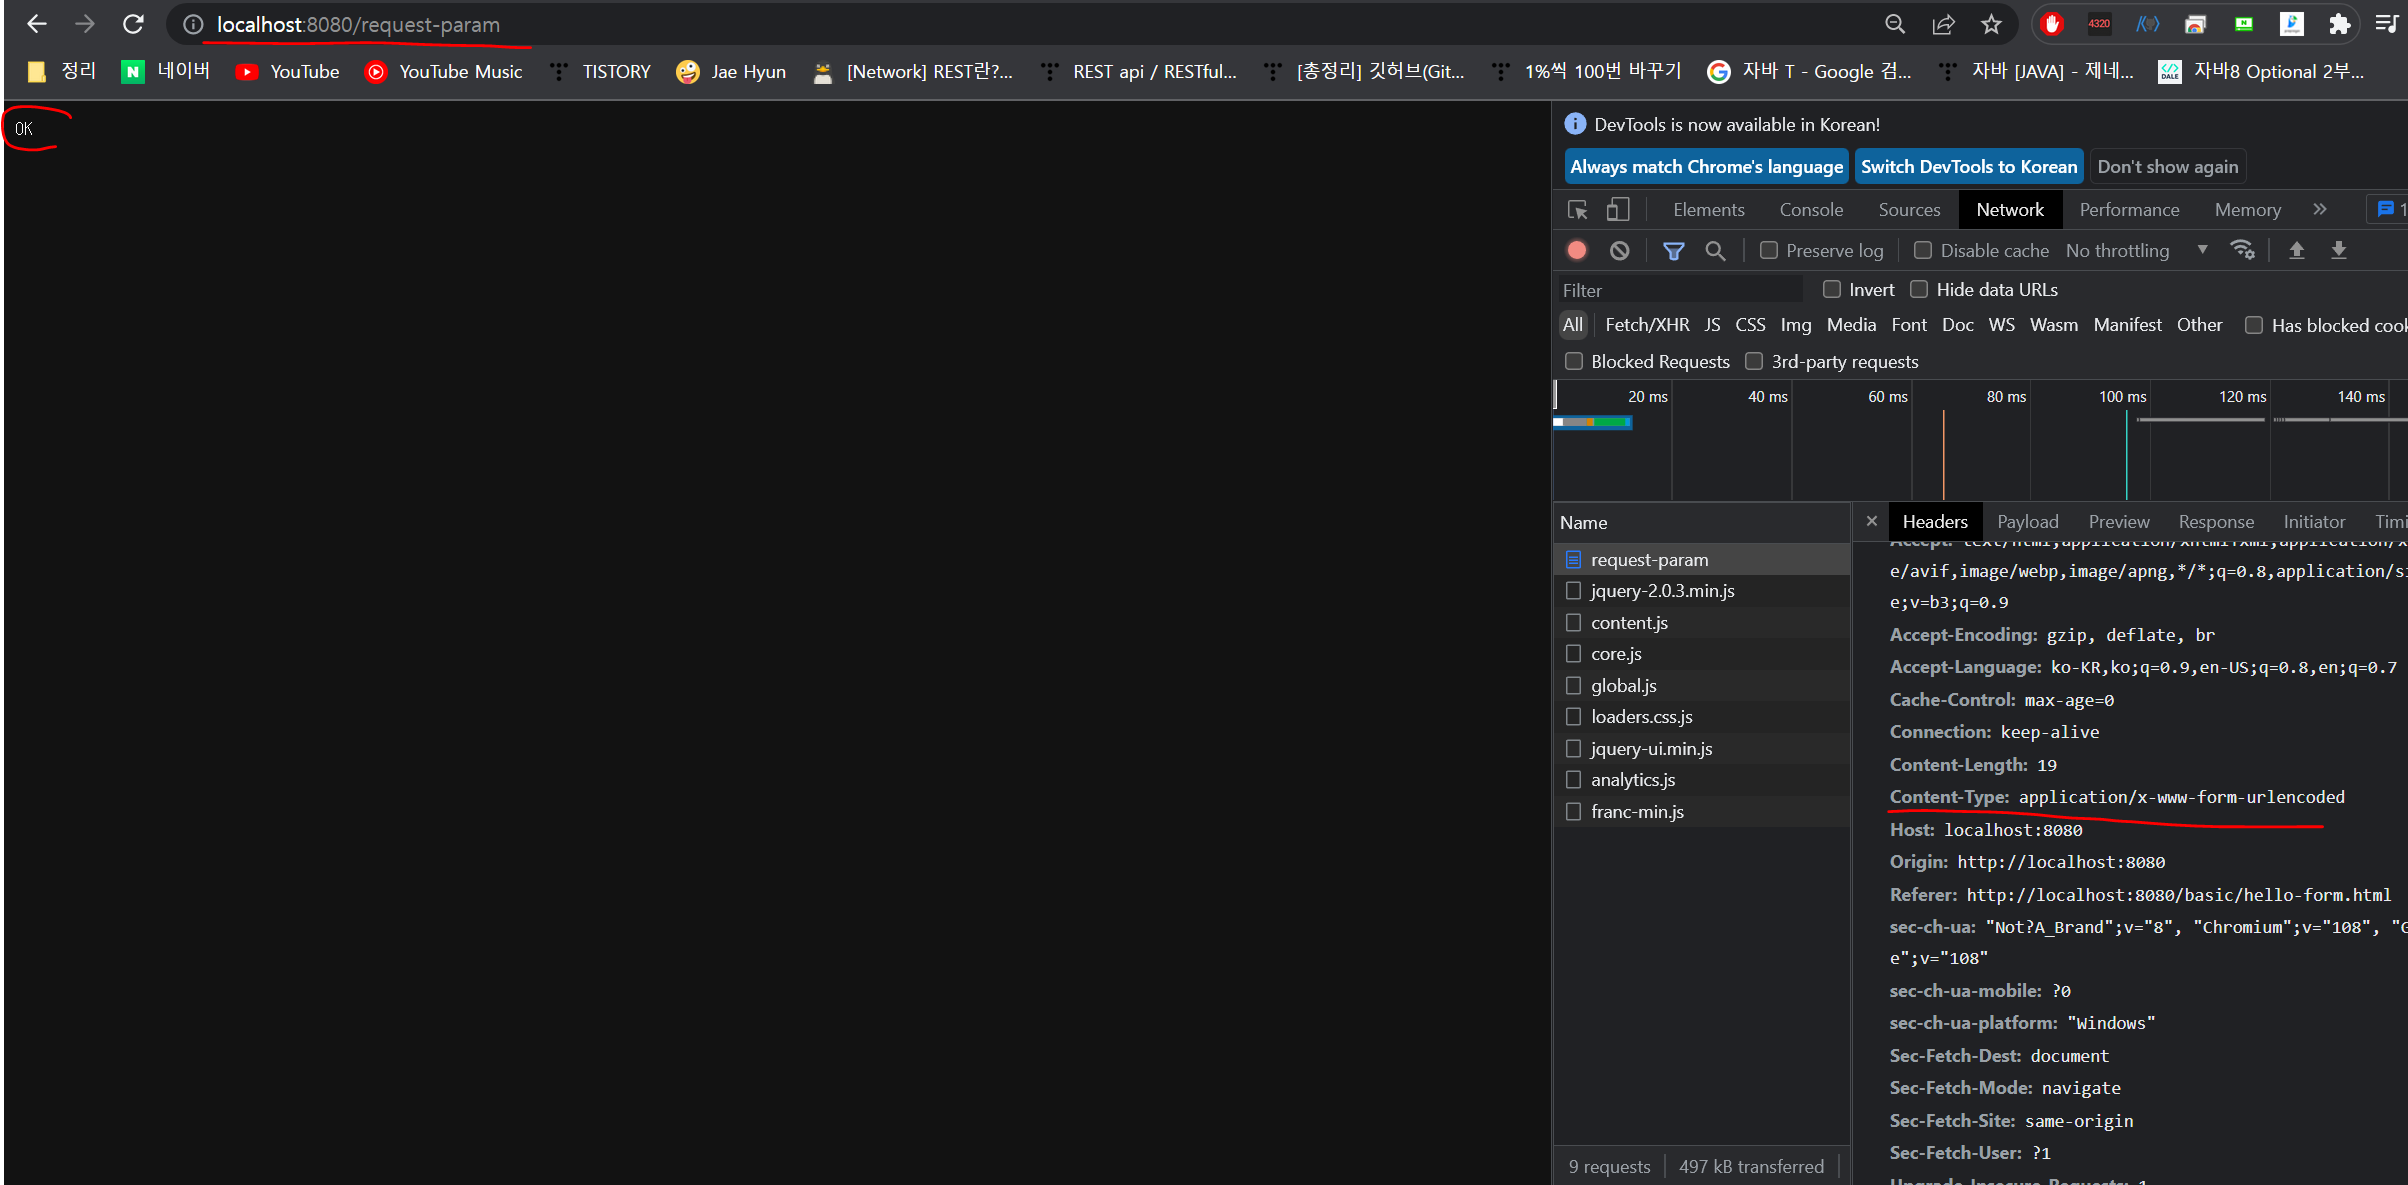Enable the Preserve log checkbox

point(1769,251)
